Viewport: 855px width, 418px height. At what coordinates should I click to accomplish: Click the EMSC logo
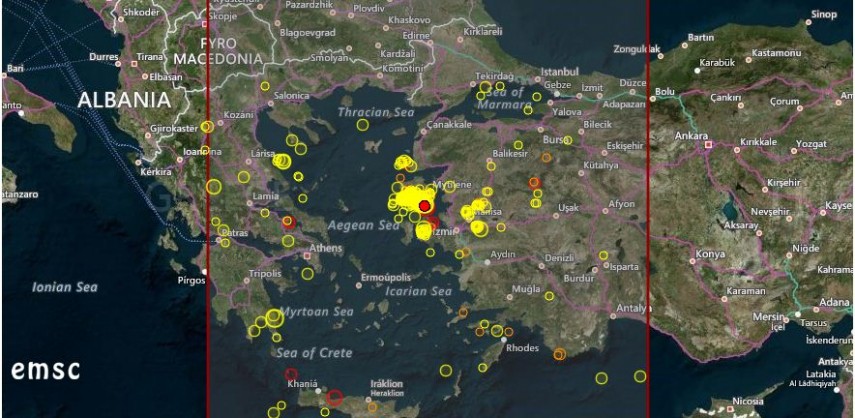pyautogui.click(x=46, y=369)
